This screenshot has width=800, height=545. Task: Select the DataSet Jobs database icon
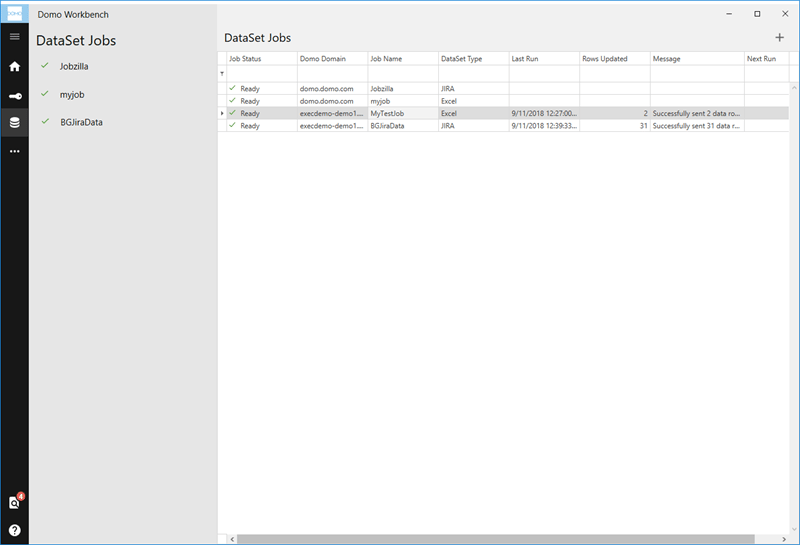(15, 122)
